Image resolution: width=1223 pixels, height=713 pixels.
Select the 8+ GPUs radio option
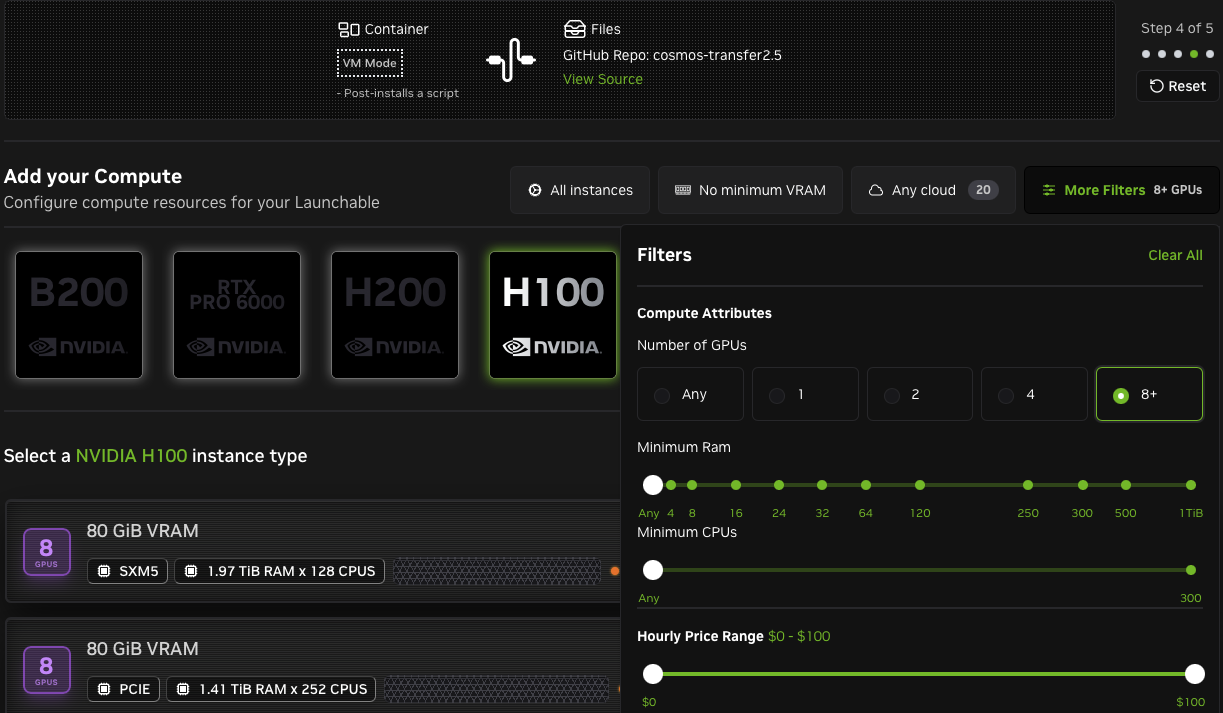click(1149, 394)
